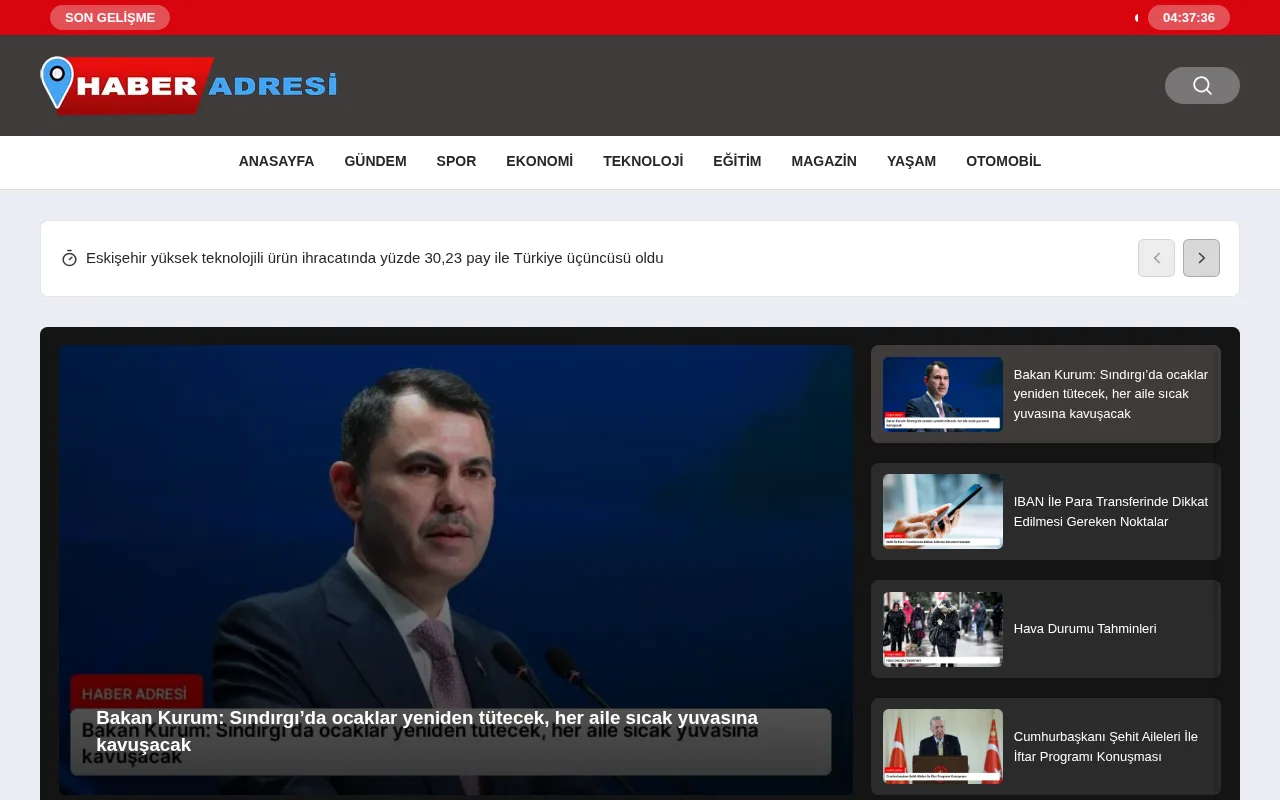Screen dimensions: 1280x800
Task: Open the TEKNOLOJİ menu item
Action: click(643, 161)
